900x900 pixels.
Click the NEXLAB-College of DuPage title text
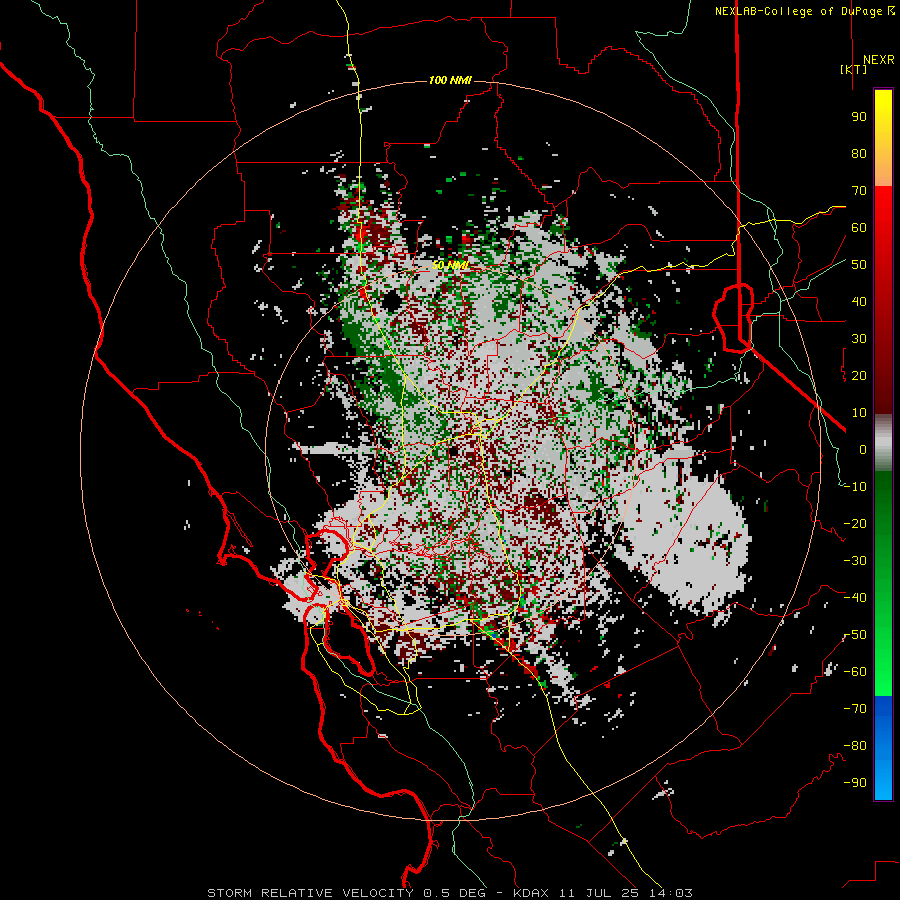[804, 11]
